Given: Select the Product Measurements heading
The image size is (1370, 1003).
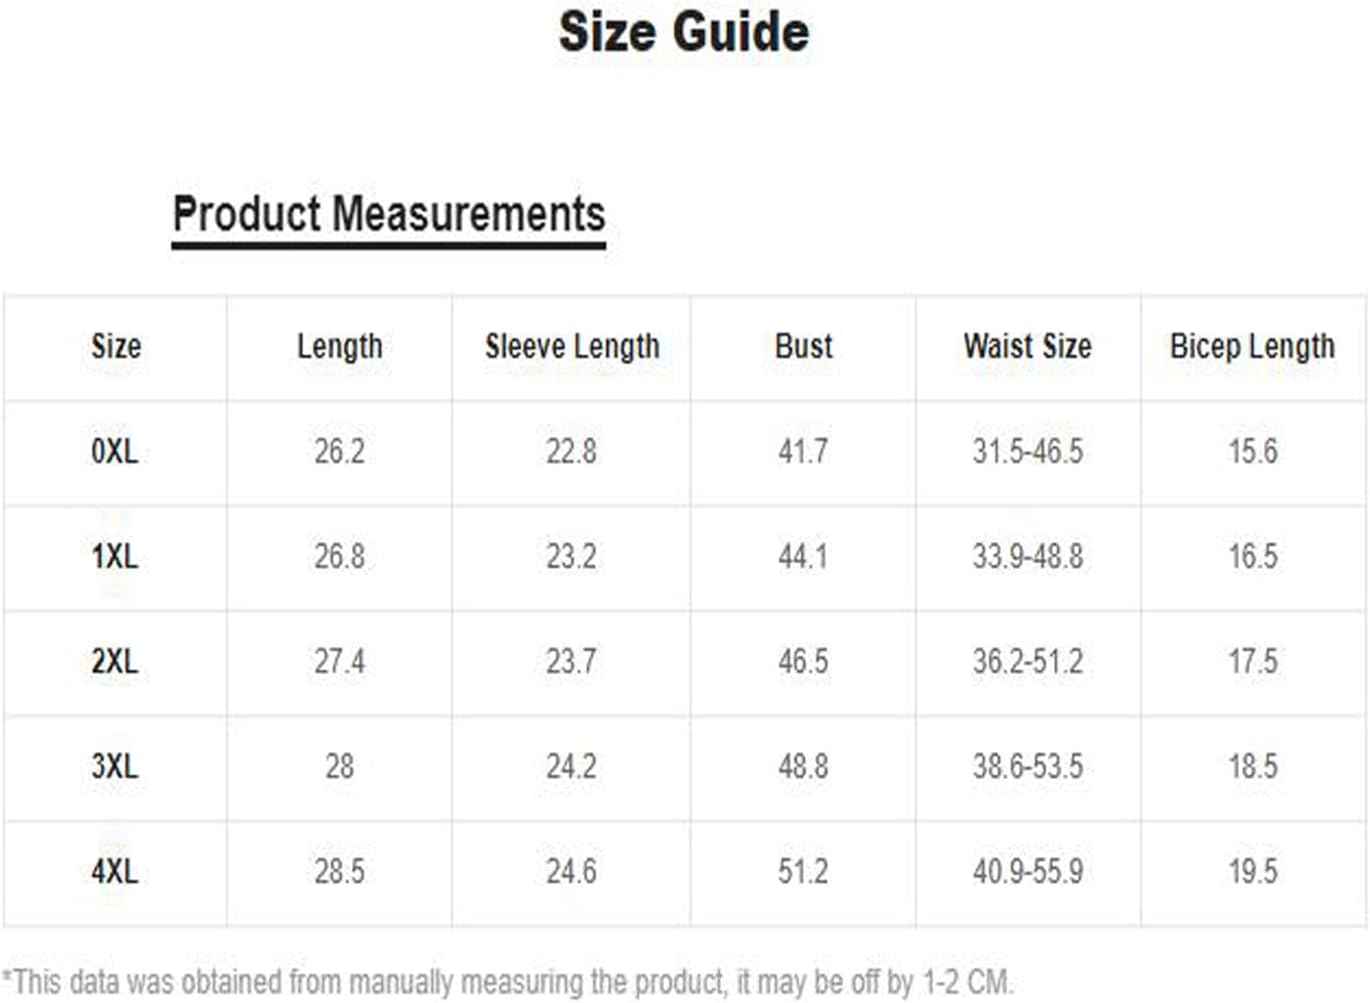Looking at the screenshot, I should point(389,214).
